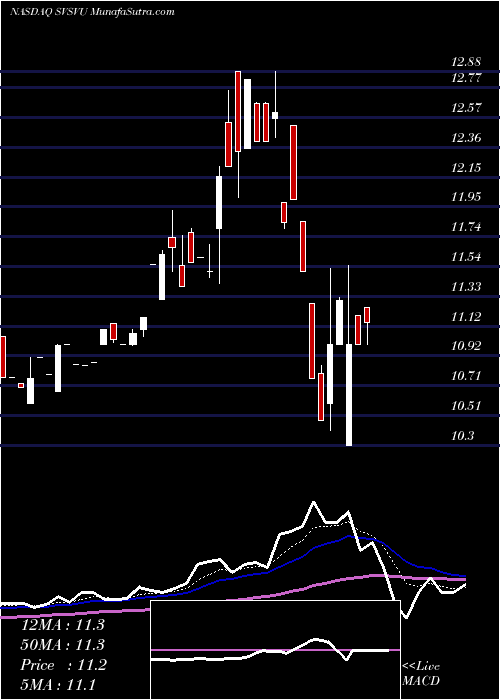Click the 11.54 price level label
The height and width of the screenshot is (700, 500).
click(467, 257)
